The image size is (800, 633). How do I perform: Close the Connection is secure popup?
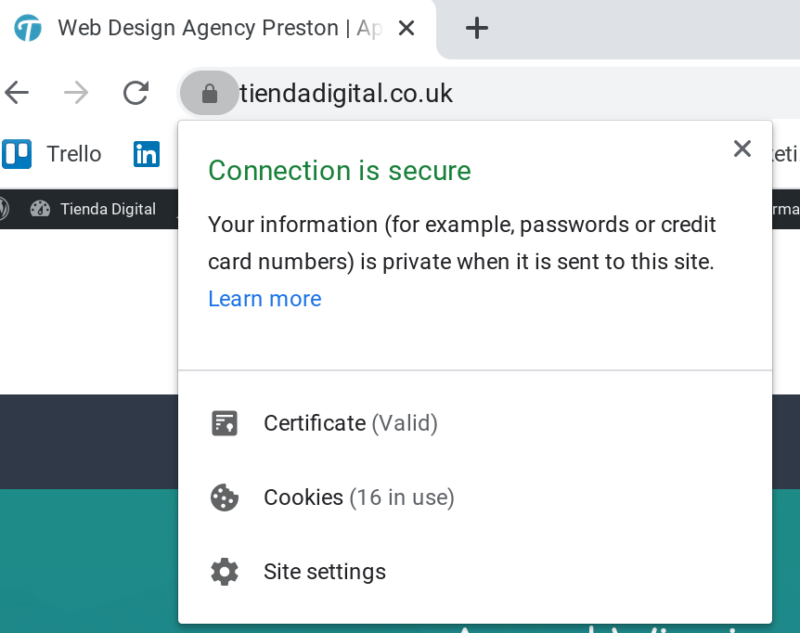click(741, 149)
